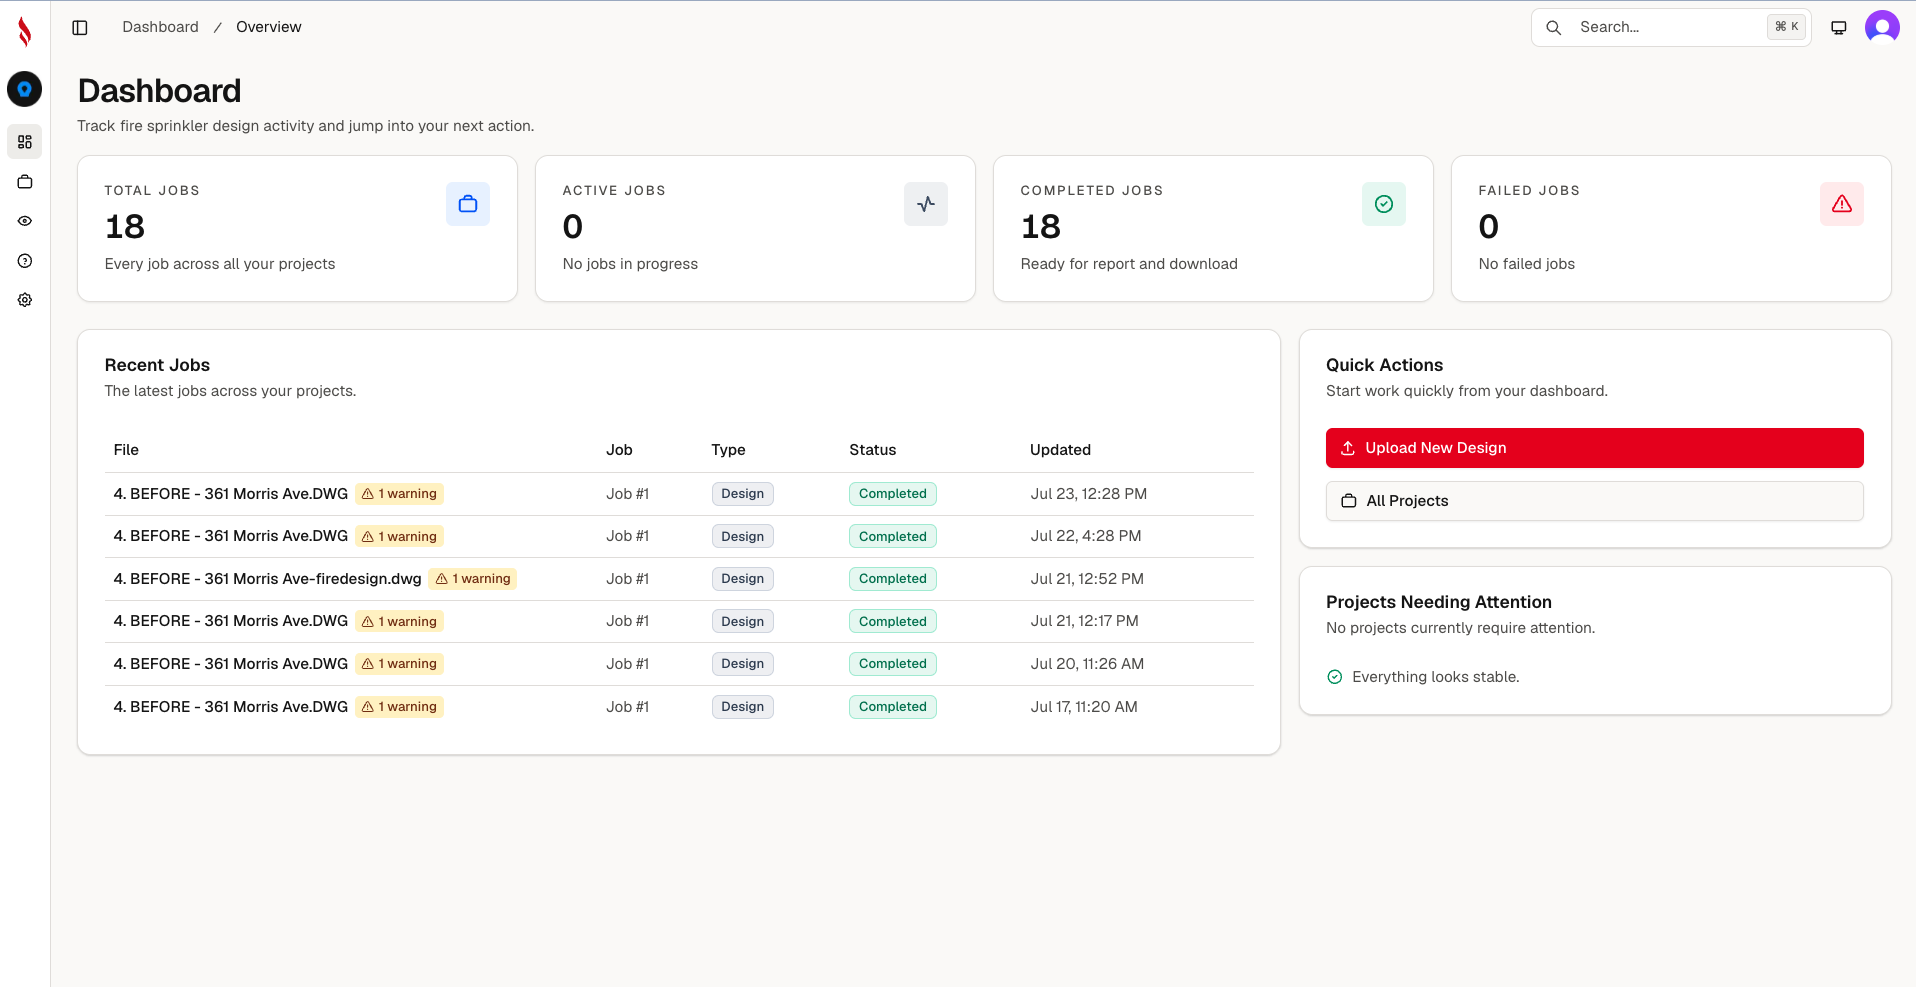Click Job #1 in the Jul 22 row
The width and height of the screenshot is (1916, 987).
click(627, 536)
